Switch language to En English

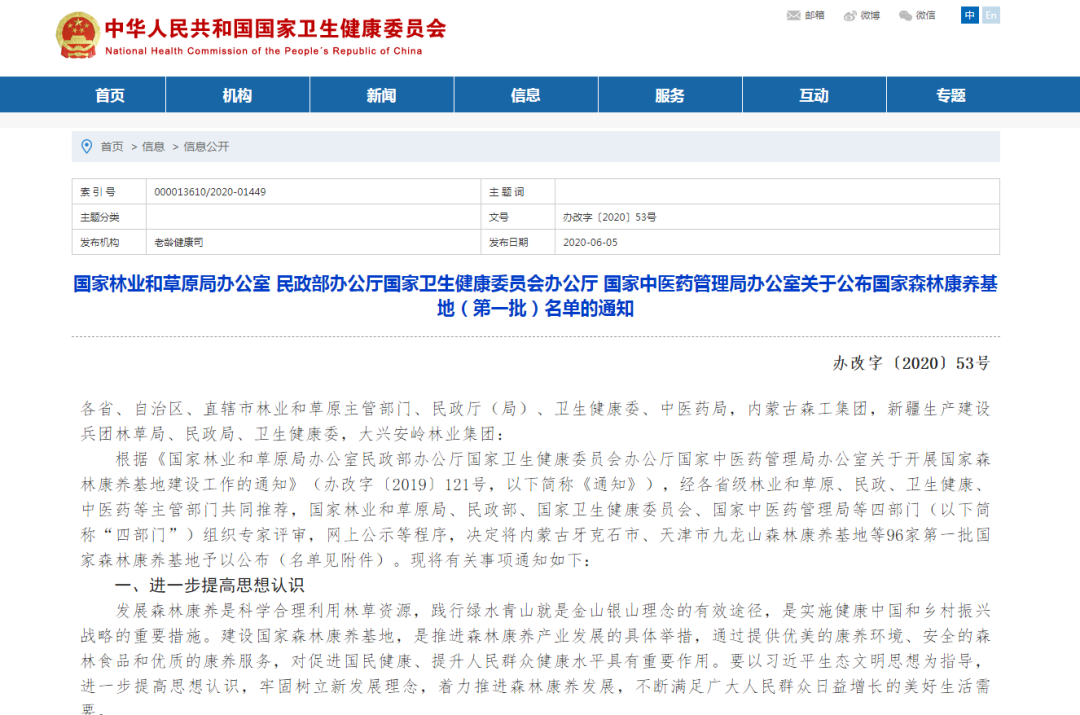(991, 15)
